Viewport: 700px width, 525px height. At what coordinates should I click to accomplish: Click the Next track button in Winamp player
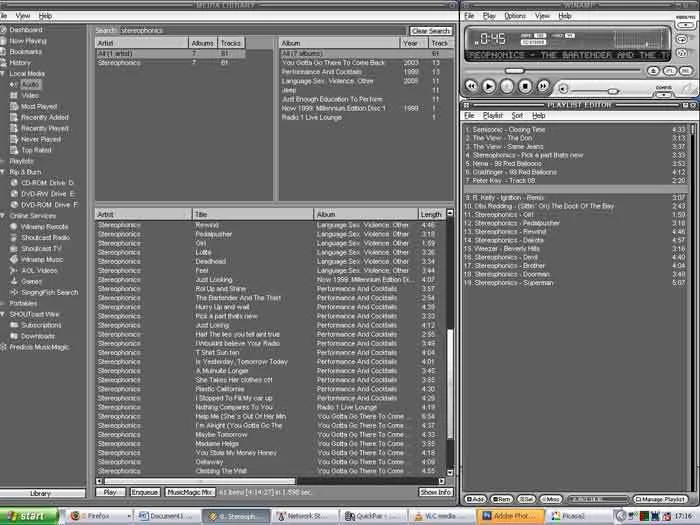(543, 86)
